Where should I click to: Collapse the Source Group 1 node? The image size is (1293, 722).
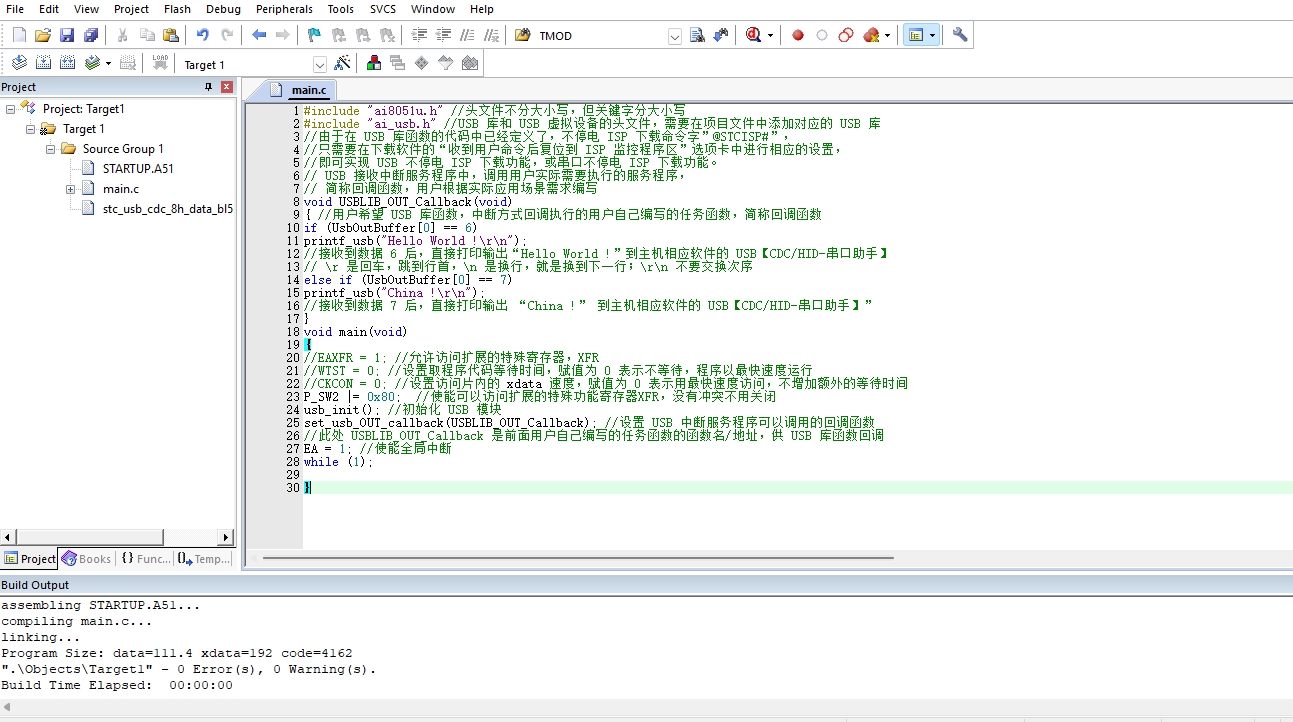(x=50, y=149)
